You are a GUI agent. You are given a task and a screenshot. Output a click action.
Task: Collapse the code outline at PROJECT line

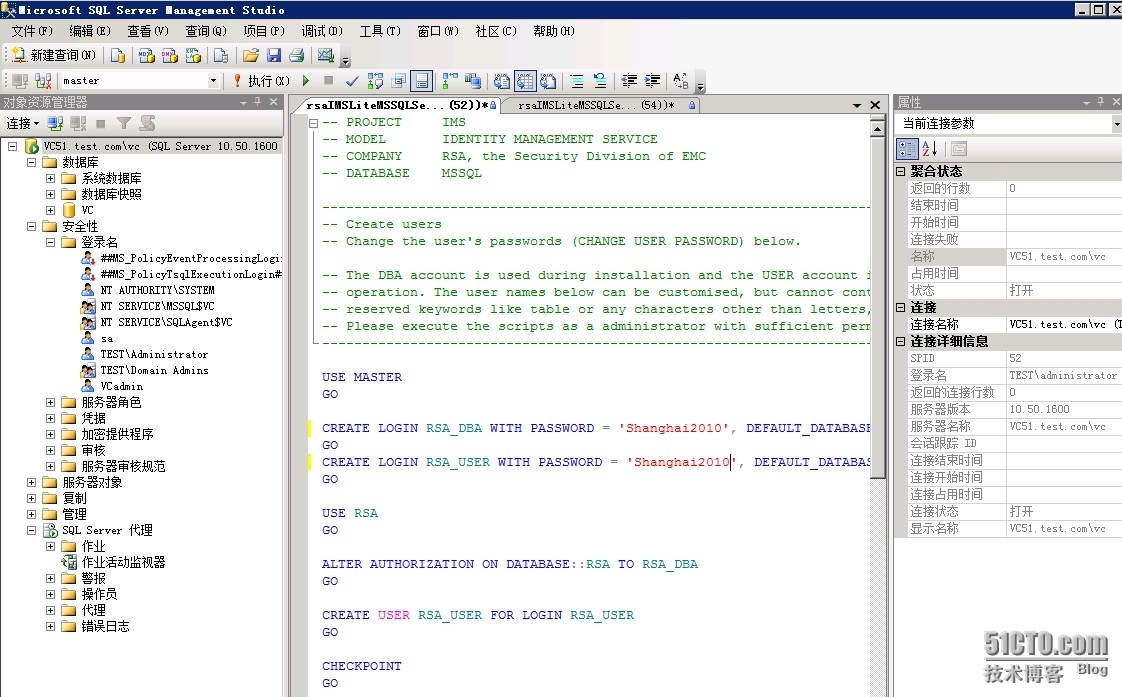tap(313, 123)
